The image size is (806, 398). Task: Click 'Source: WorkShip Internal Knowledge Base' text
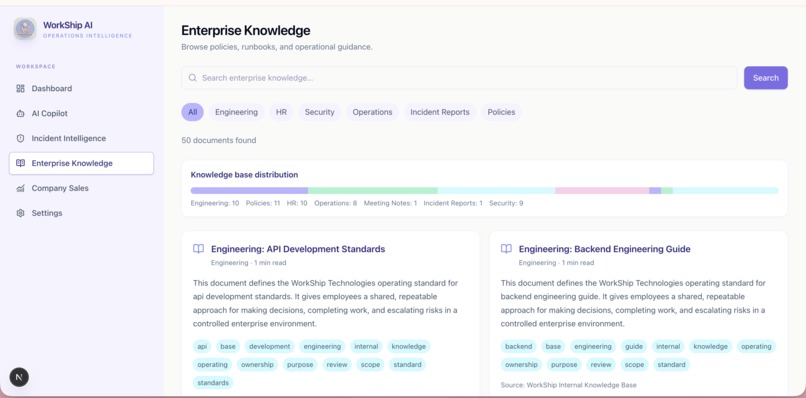(569, 385)
